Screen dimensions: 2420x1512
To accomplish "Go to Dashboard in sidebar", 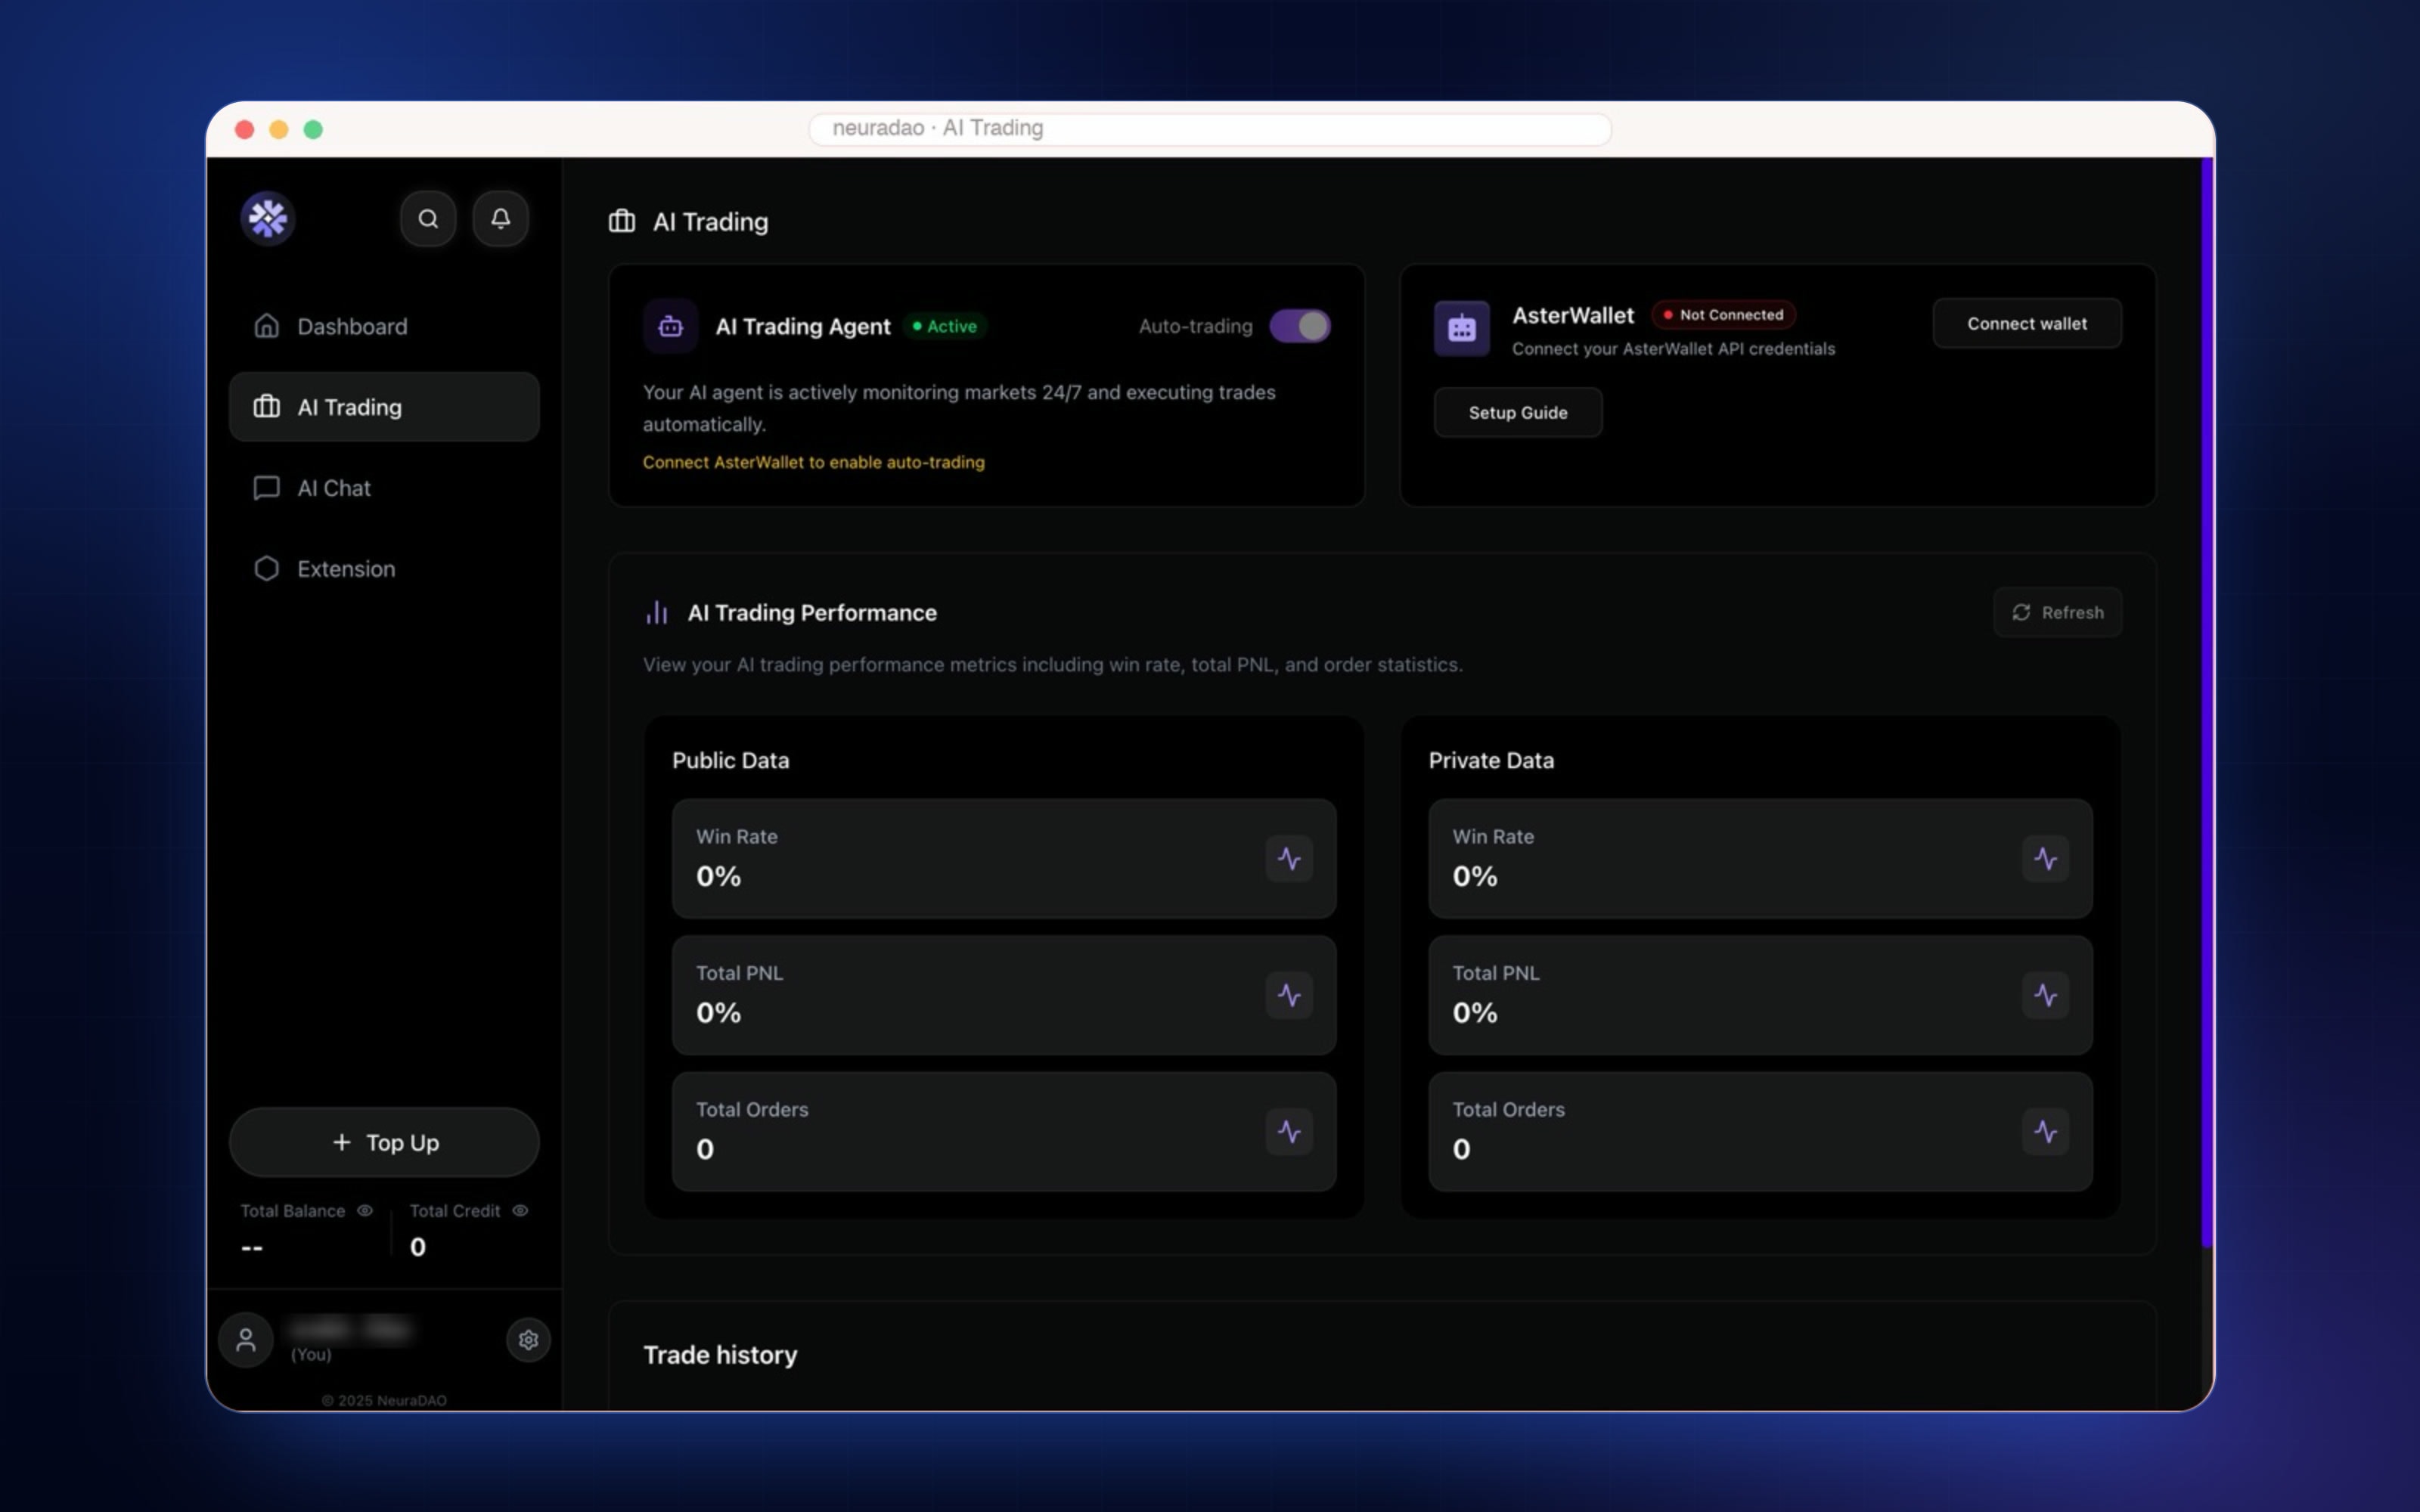I will pos(384,326).
